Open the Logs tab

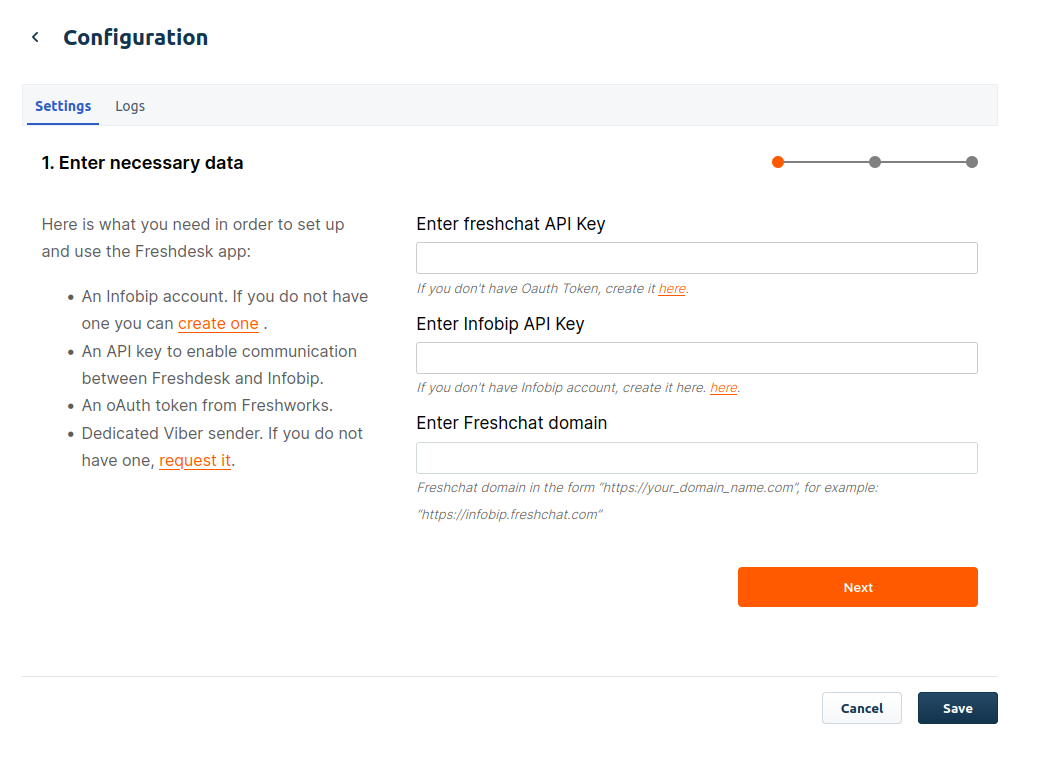[x=130, y=106]
